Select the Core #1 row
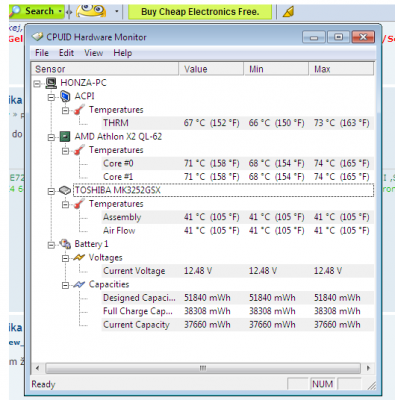This screenshot has height=400, width=395. pos(238,177)
